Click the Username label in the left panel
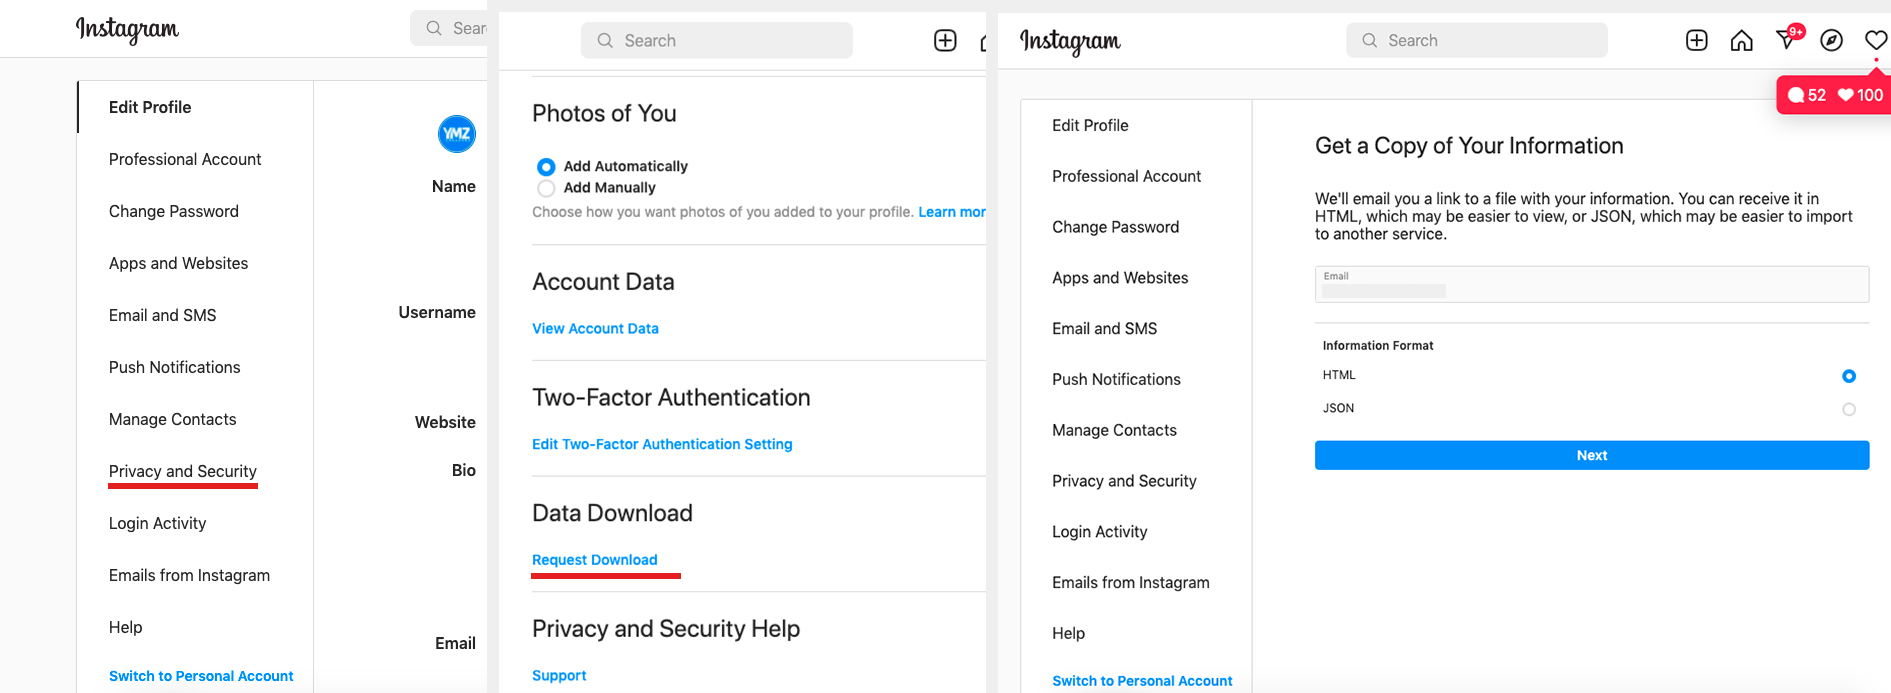Viewport: 1891px width, 693px height. pyautogui.click(x=437, y=312)
